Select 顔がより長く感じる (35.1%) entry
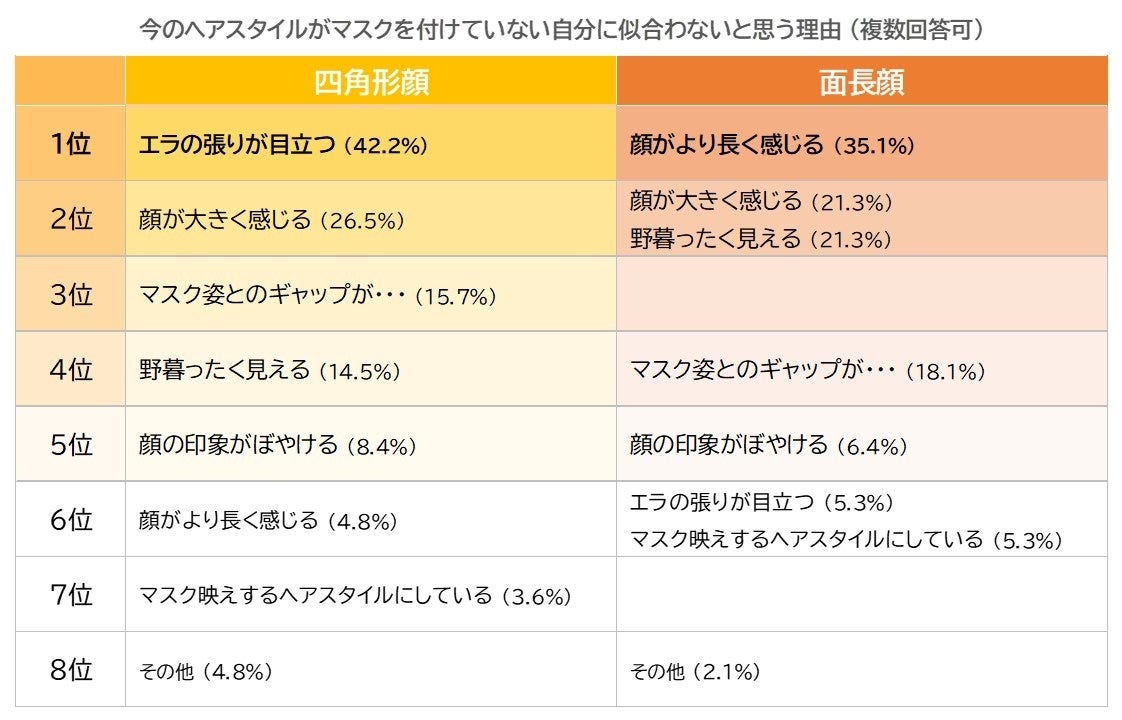The image size is (1122, 720). (x=772, y=145)
